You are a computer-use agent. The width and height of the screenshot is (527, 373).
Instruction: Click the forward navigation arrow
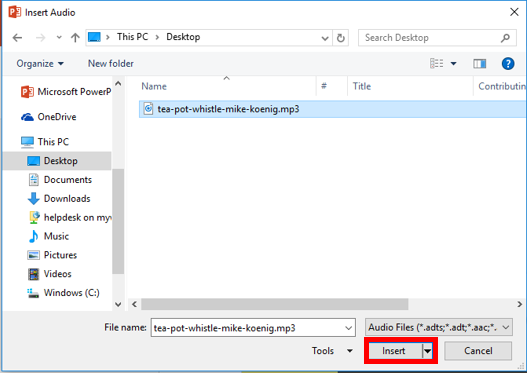click(40, 38)
